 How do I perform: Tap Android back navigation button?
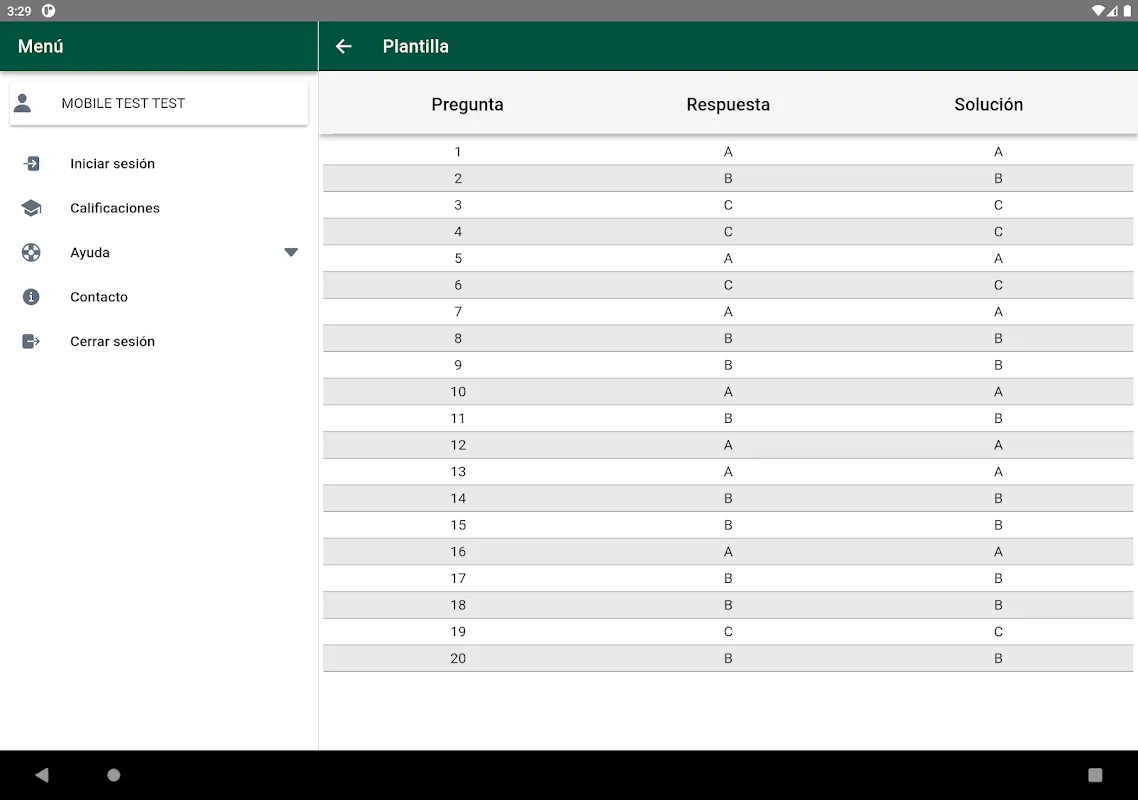click(42, 775)
